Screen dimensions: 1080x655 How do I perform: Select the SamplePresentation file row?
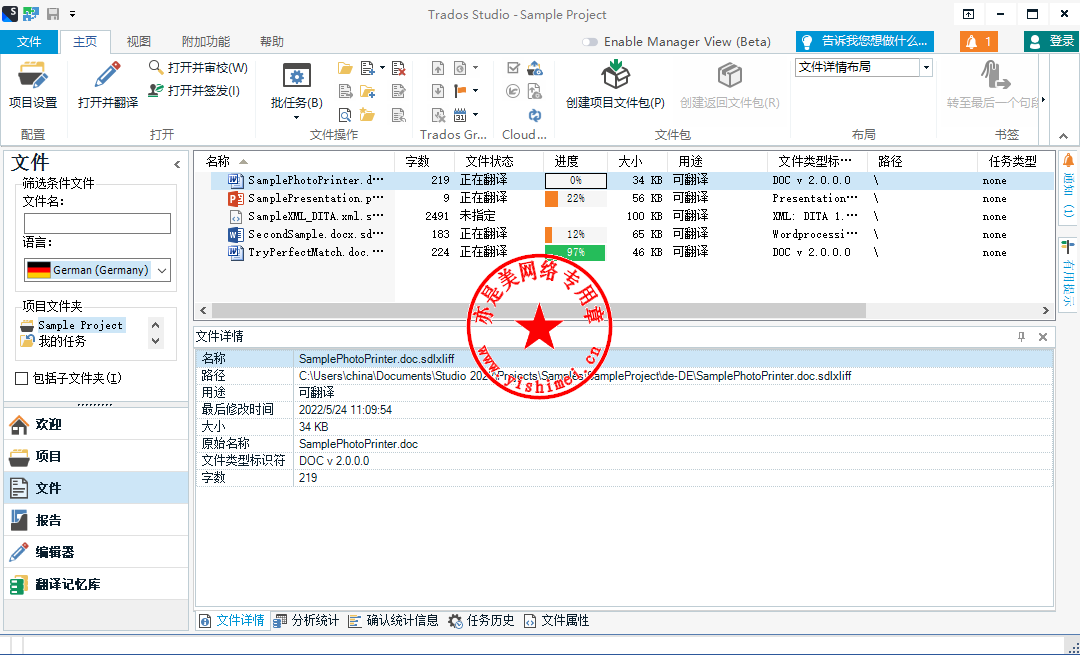click(x=632, y=198)
